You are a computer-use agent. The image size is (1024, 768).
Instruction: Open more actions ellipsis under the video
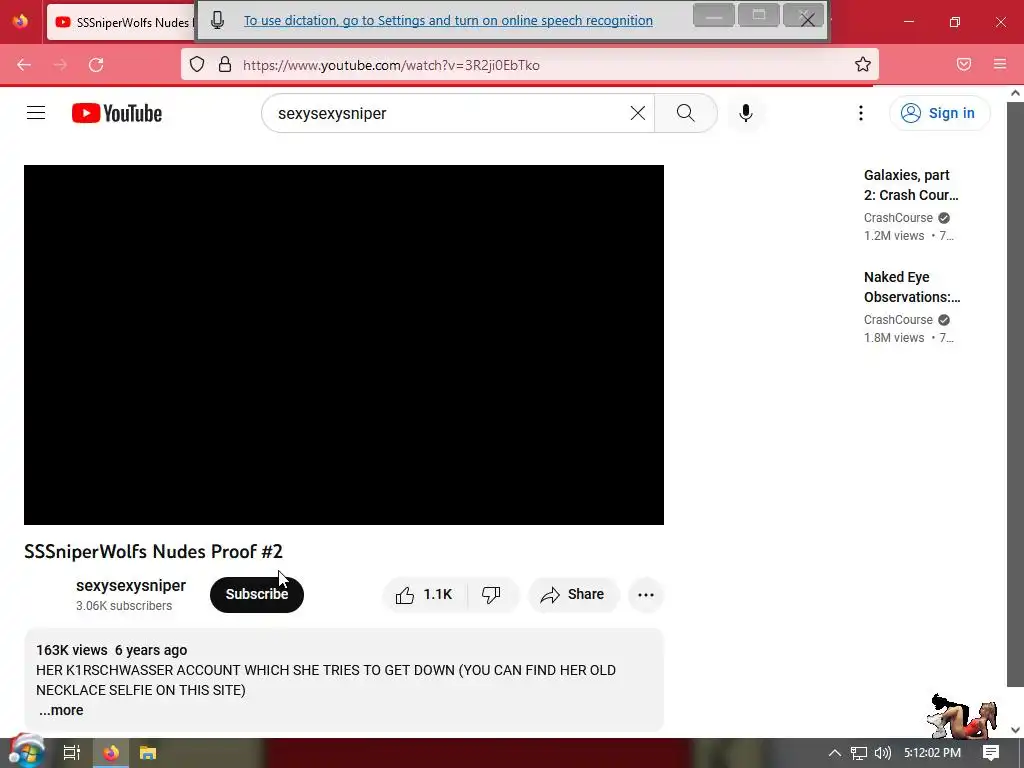[x=646, y=594]
